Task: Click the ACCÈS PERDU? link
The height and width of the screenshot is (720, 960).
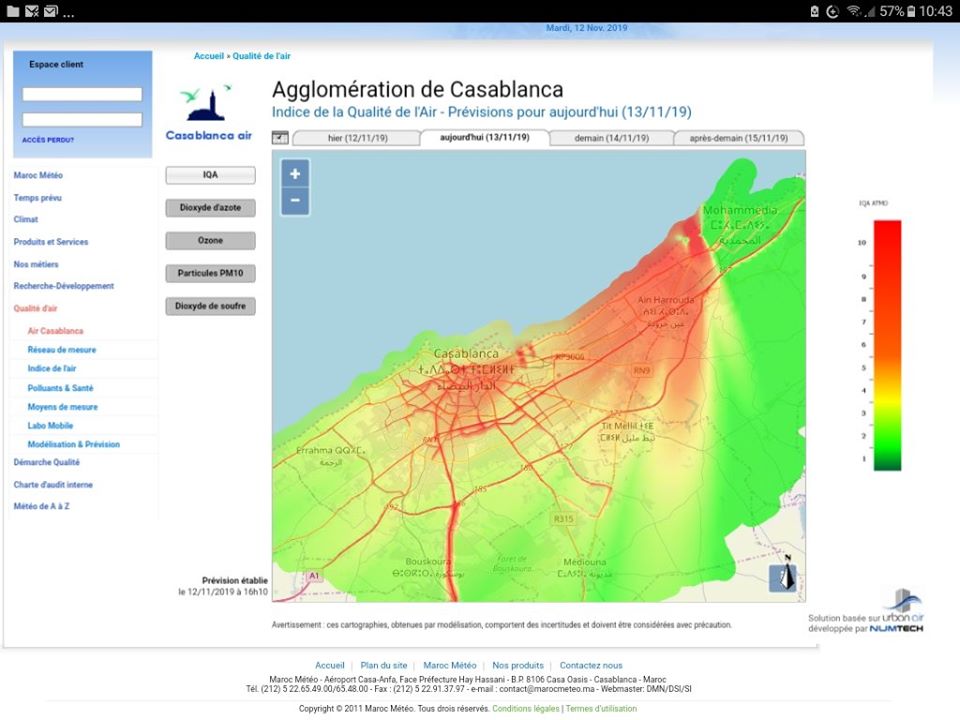Action: 48,140
